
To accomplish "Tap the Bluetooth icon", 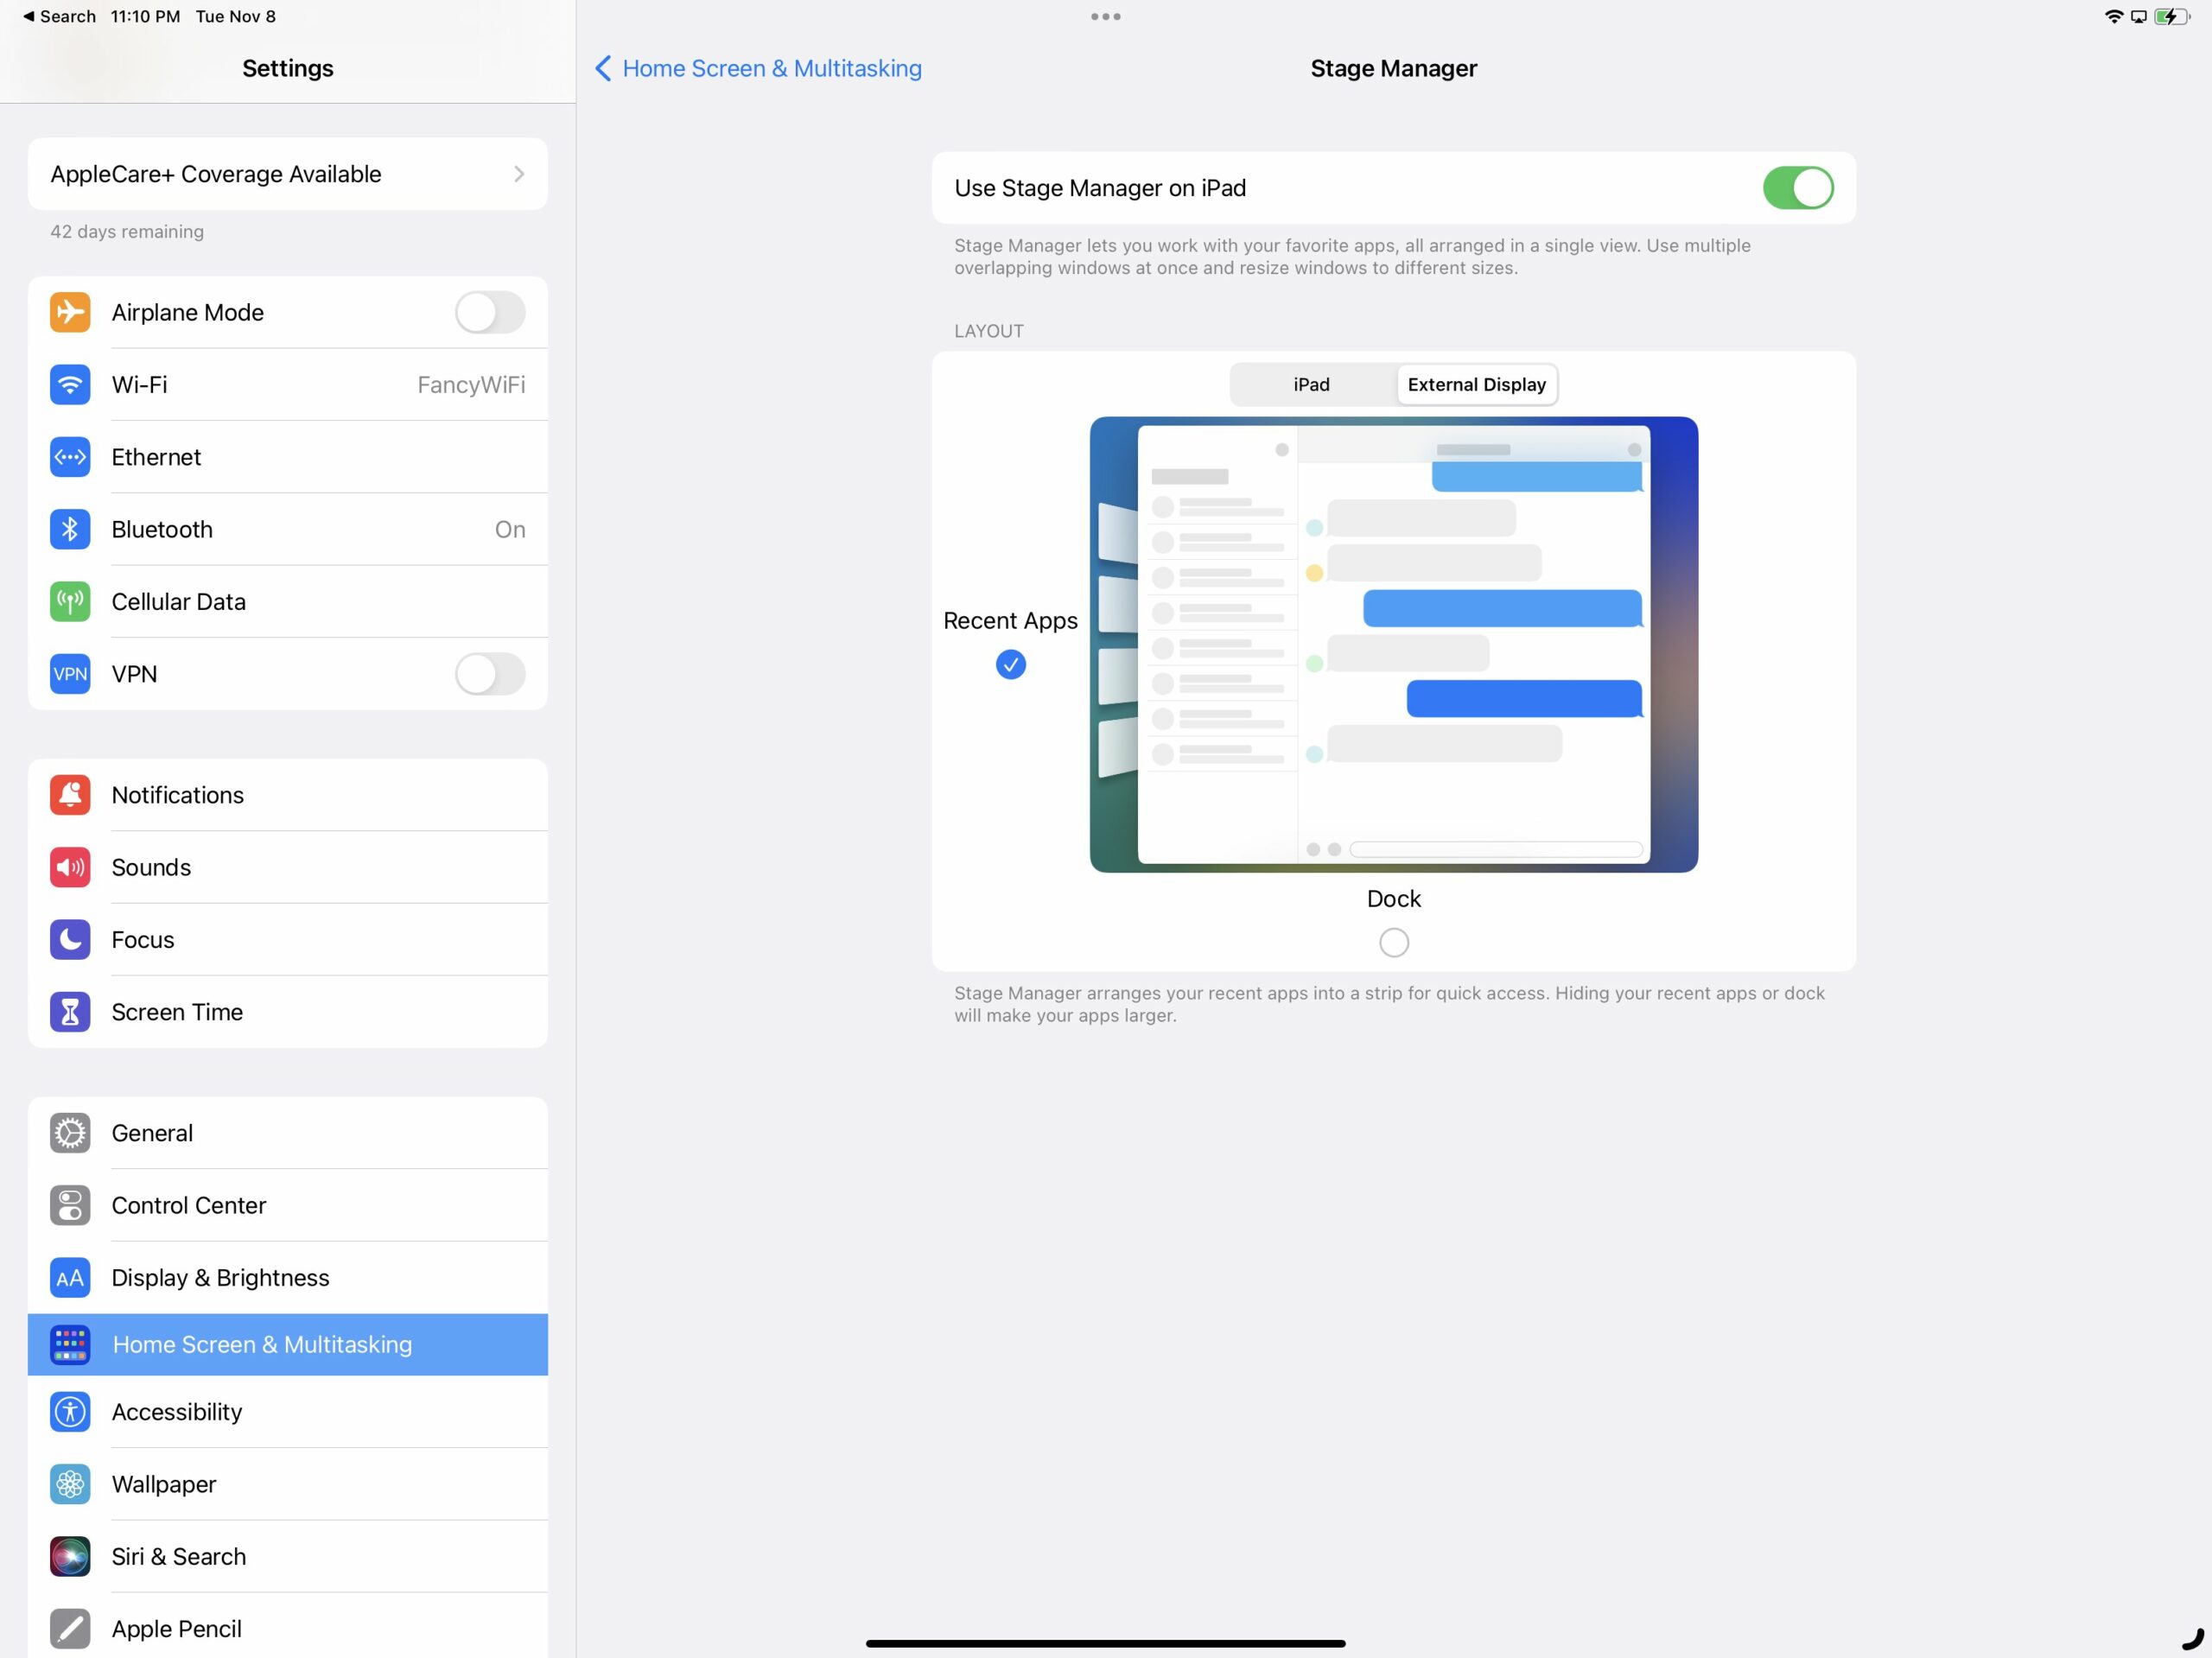I will point(70,529).
